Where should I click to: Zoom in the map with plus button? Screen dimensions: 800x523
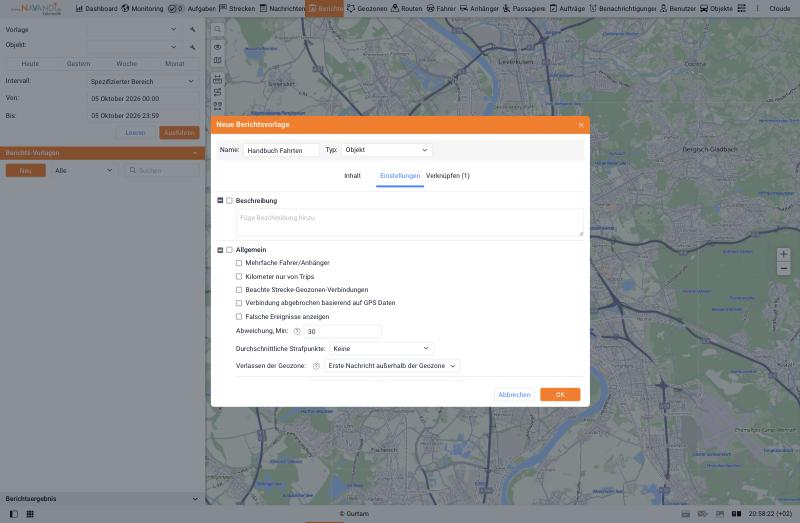click(783, 254)
